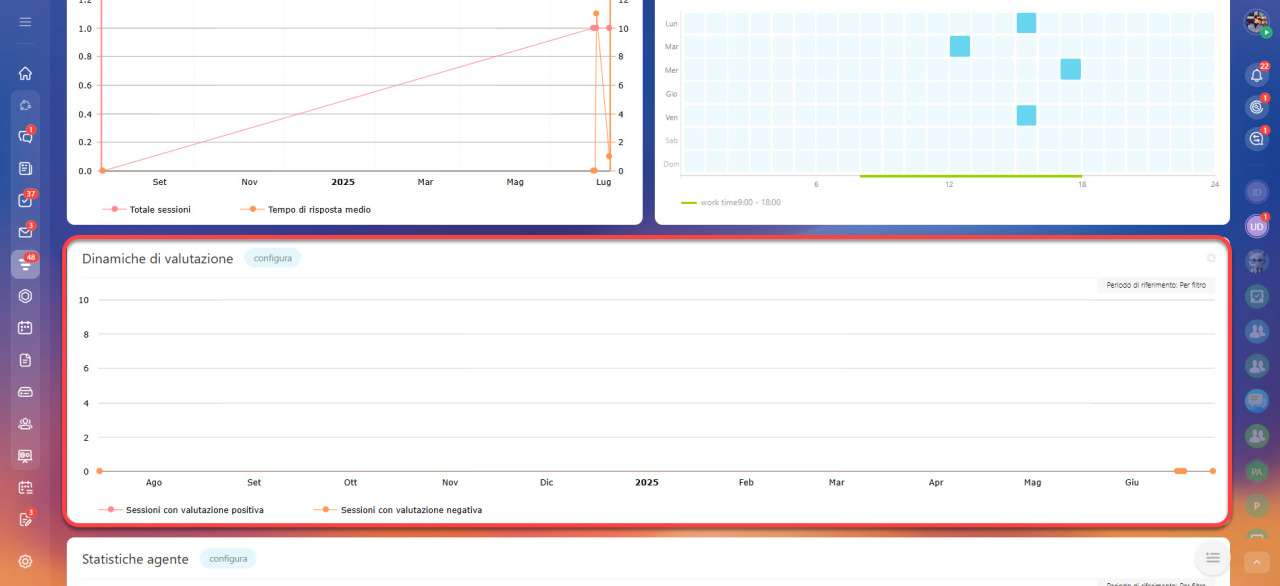Click the highlighted heatmap cell in Lun row
The width and height of the screenshot is (1280, 586).
point(1026,23)
